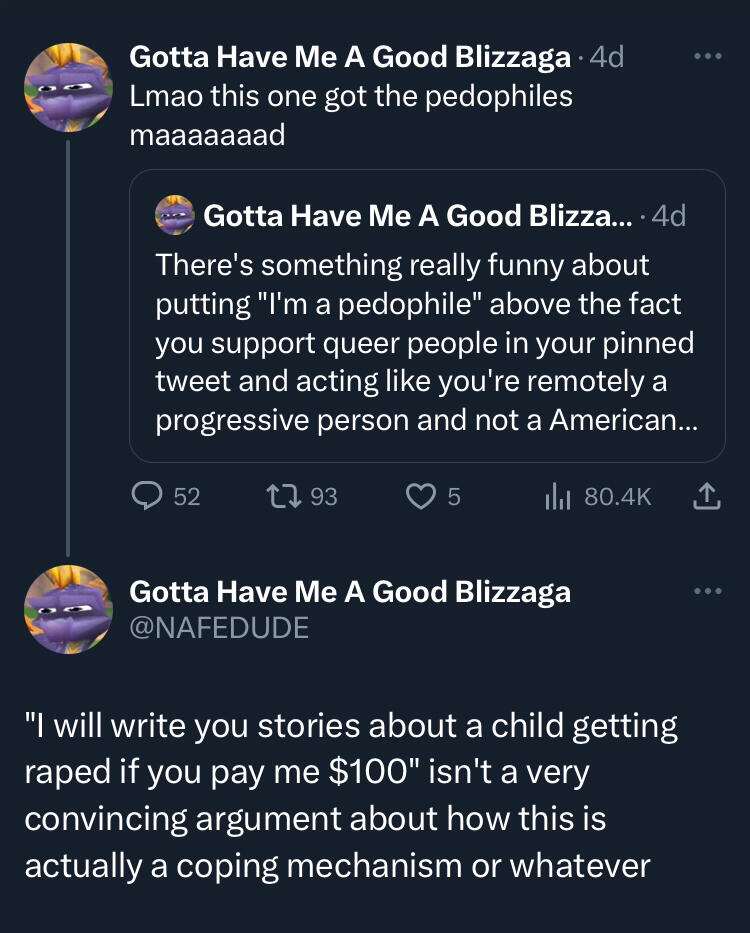Tap the display name above @NAFEDUDE
Screen dimensions: 750x933
click(x=350, y=591)
